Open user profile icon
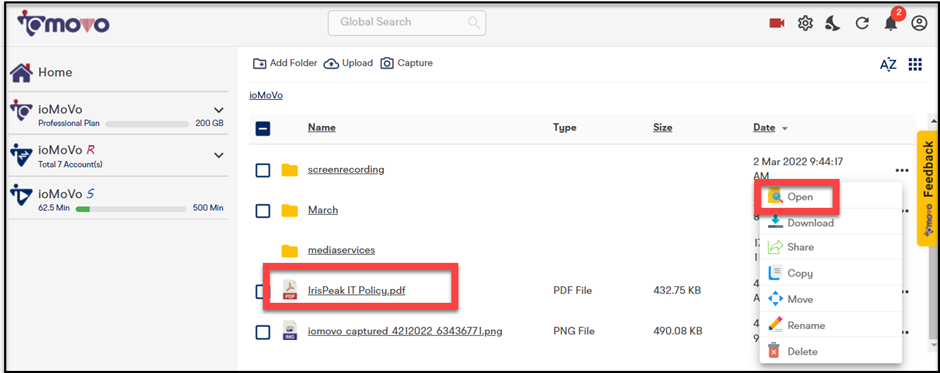 (918, 23)
